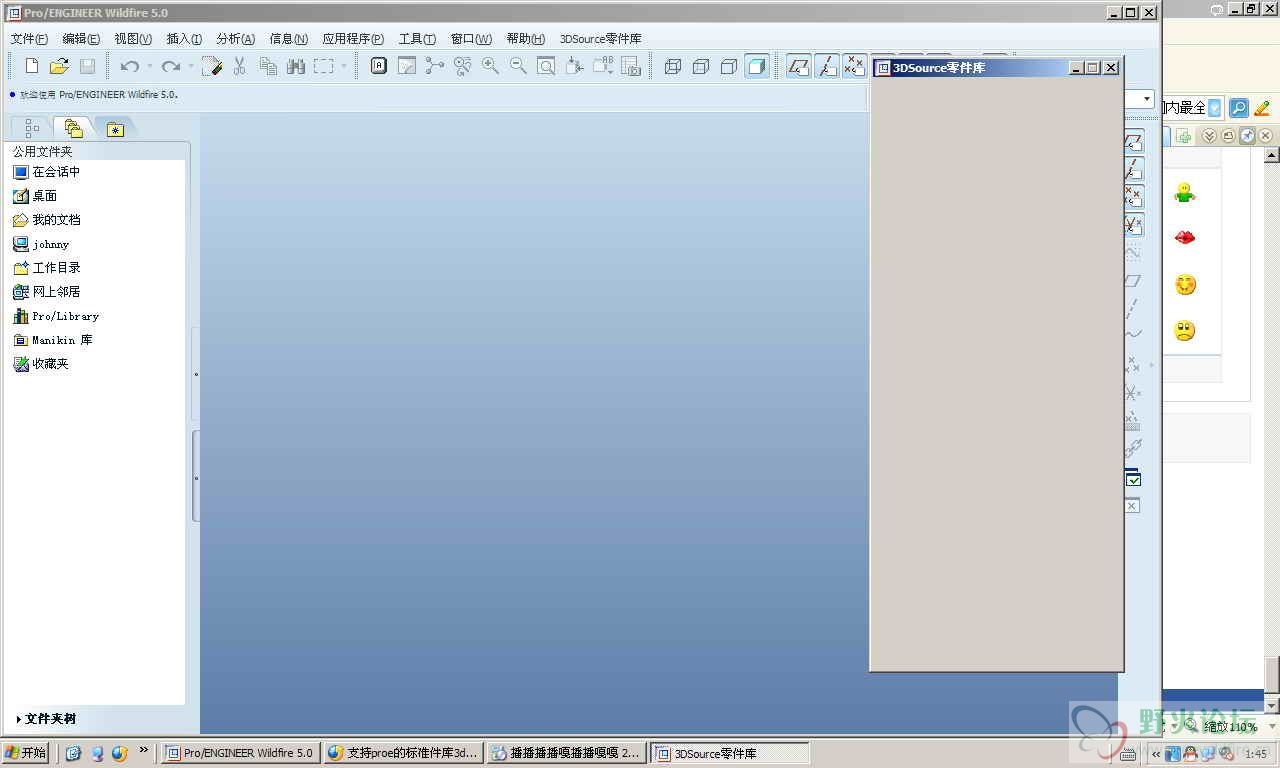Select 工作目录 working directory
1280x768 pixels.
pyautogui.click(x=47, y=268)
